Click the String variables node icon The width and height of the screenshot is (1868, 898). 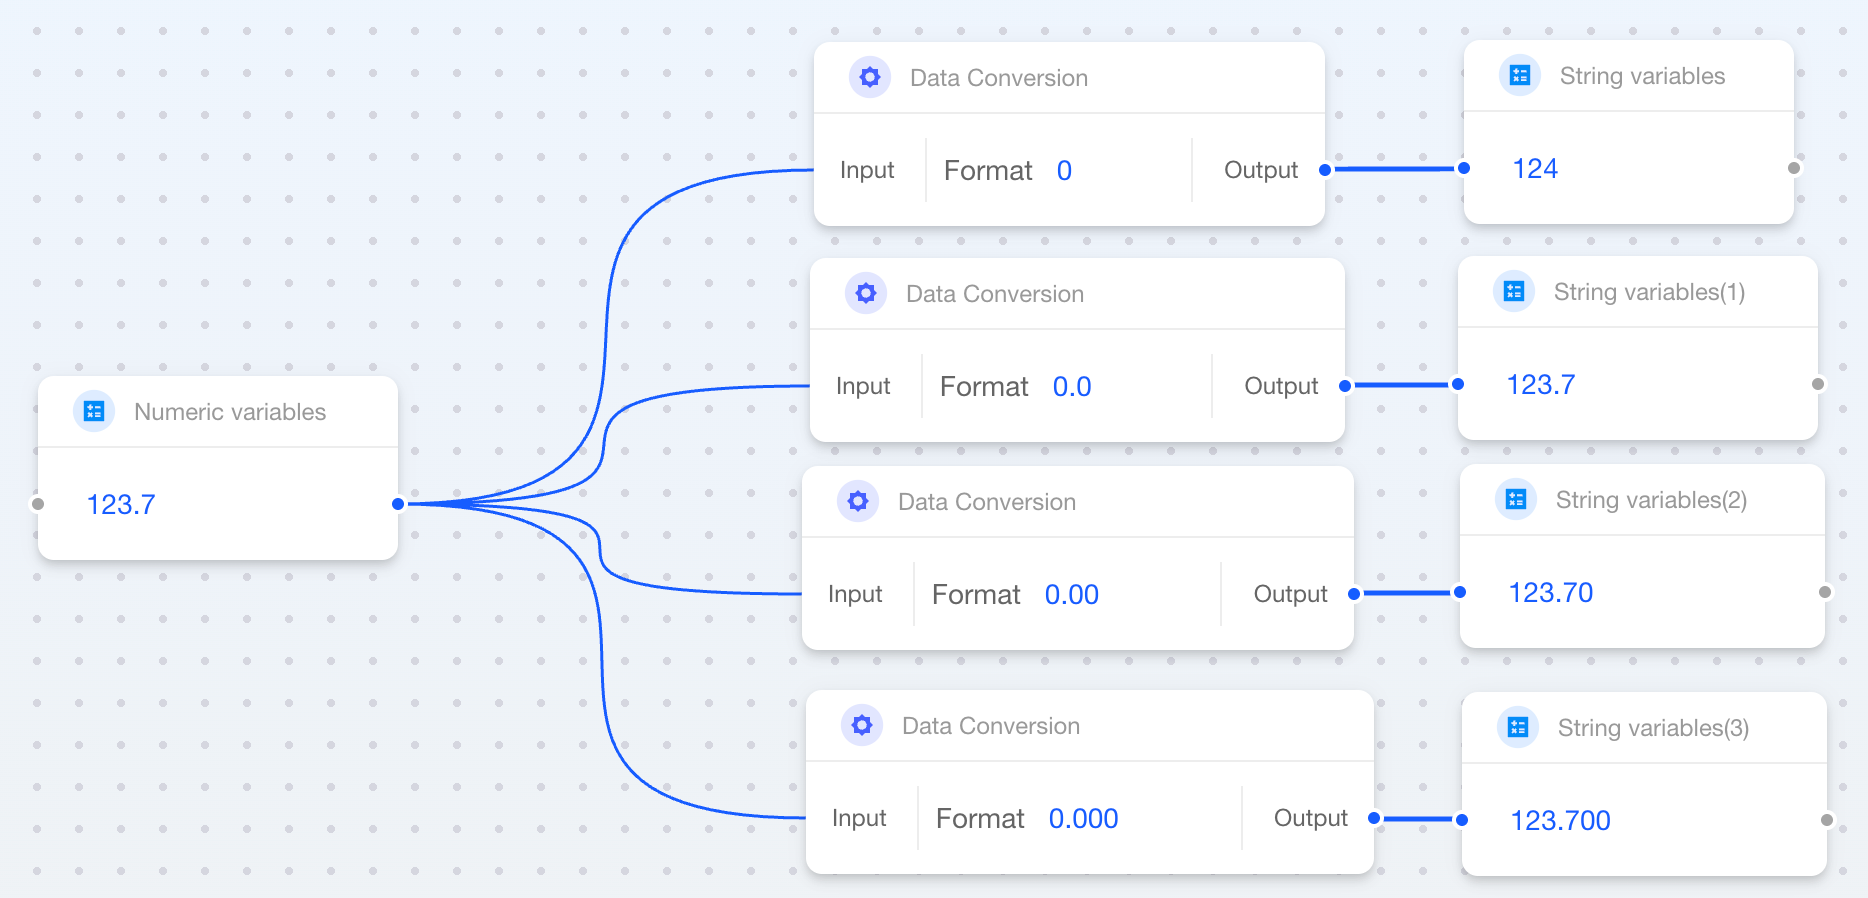[x=1519, y=75]
